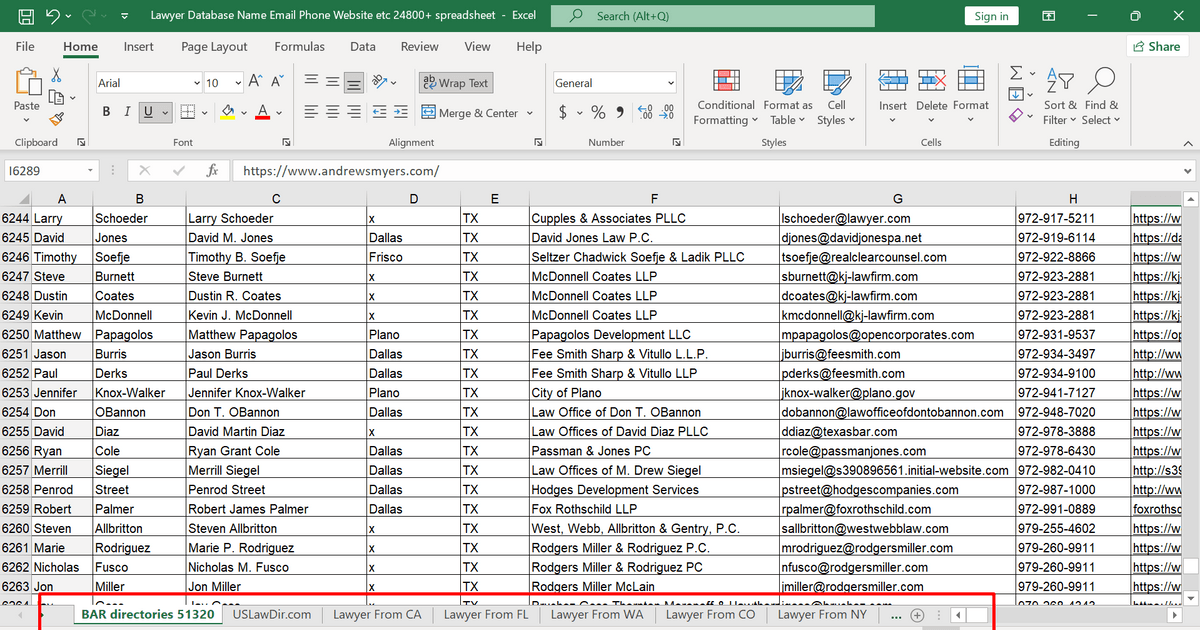Switch to the Page Layout ribbon tab

pos(214,46)
